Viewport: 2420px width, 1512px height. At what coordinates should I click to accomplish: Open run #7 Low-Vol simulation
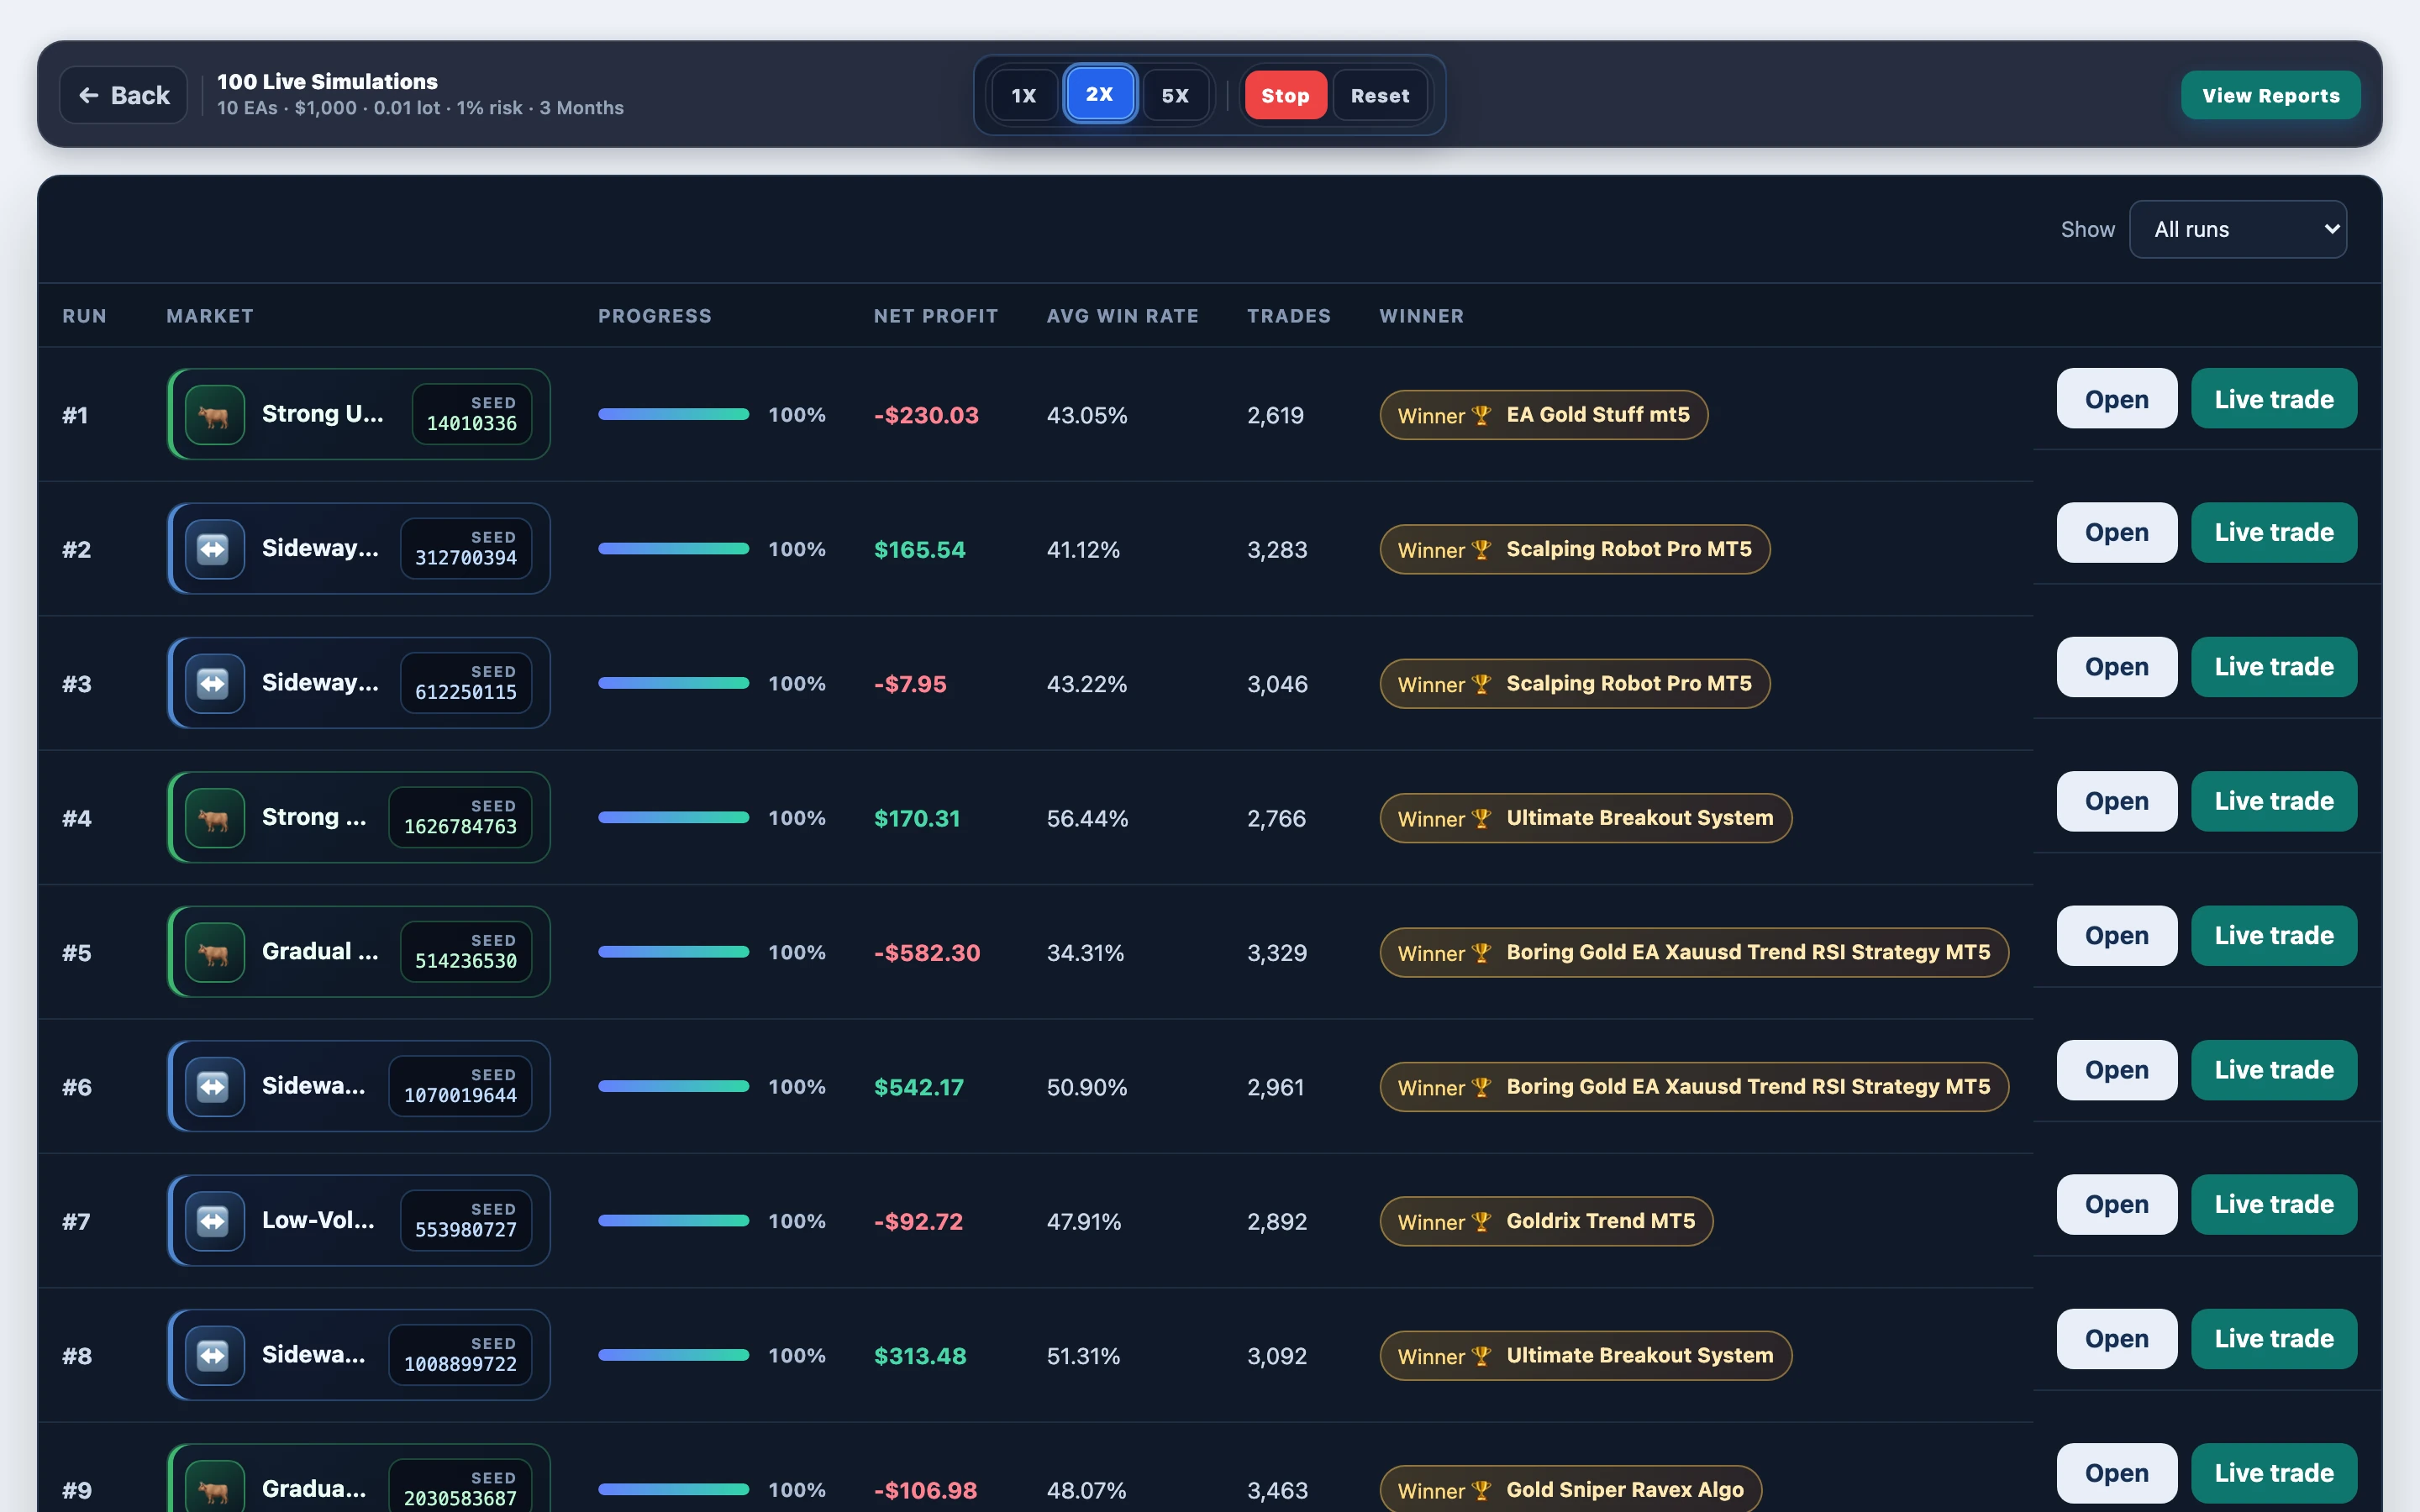coord(2116,1204)
